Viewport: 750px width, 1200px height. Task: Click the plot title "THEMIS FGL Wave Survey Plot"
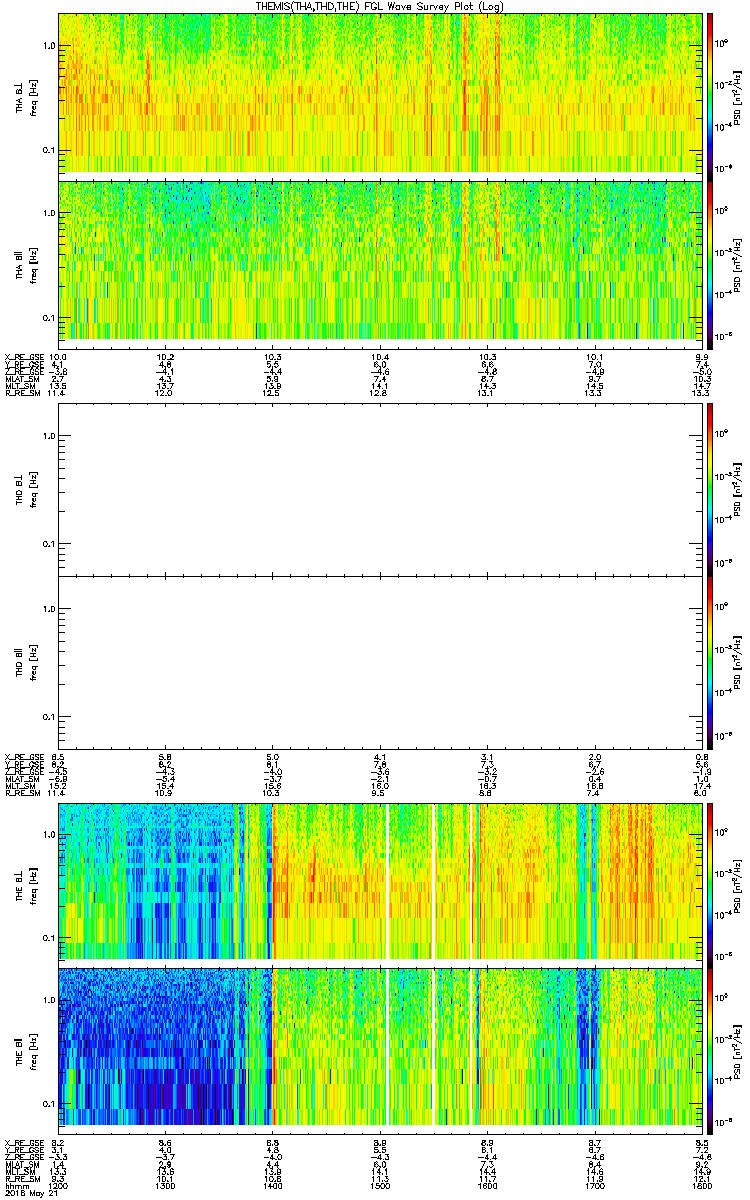[x=381, y=6]
